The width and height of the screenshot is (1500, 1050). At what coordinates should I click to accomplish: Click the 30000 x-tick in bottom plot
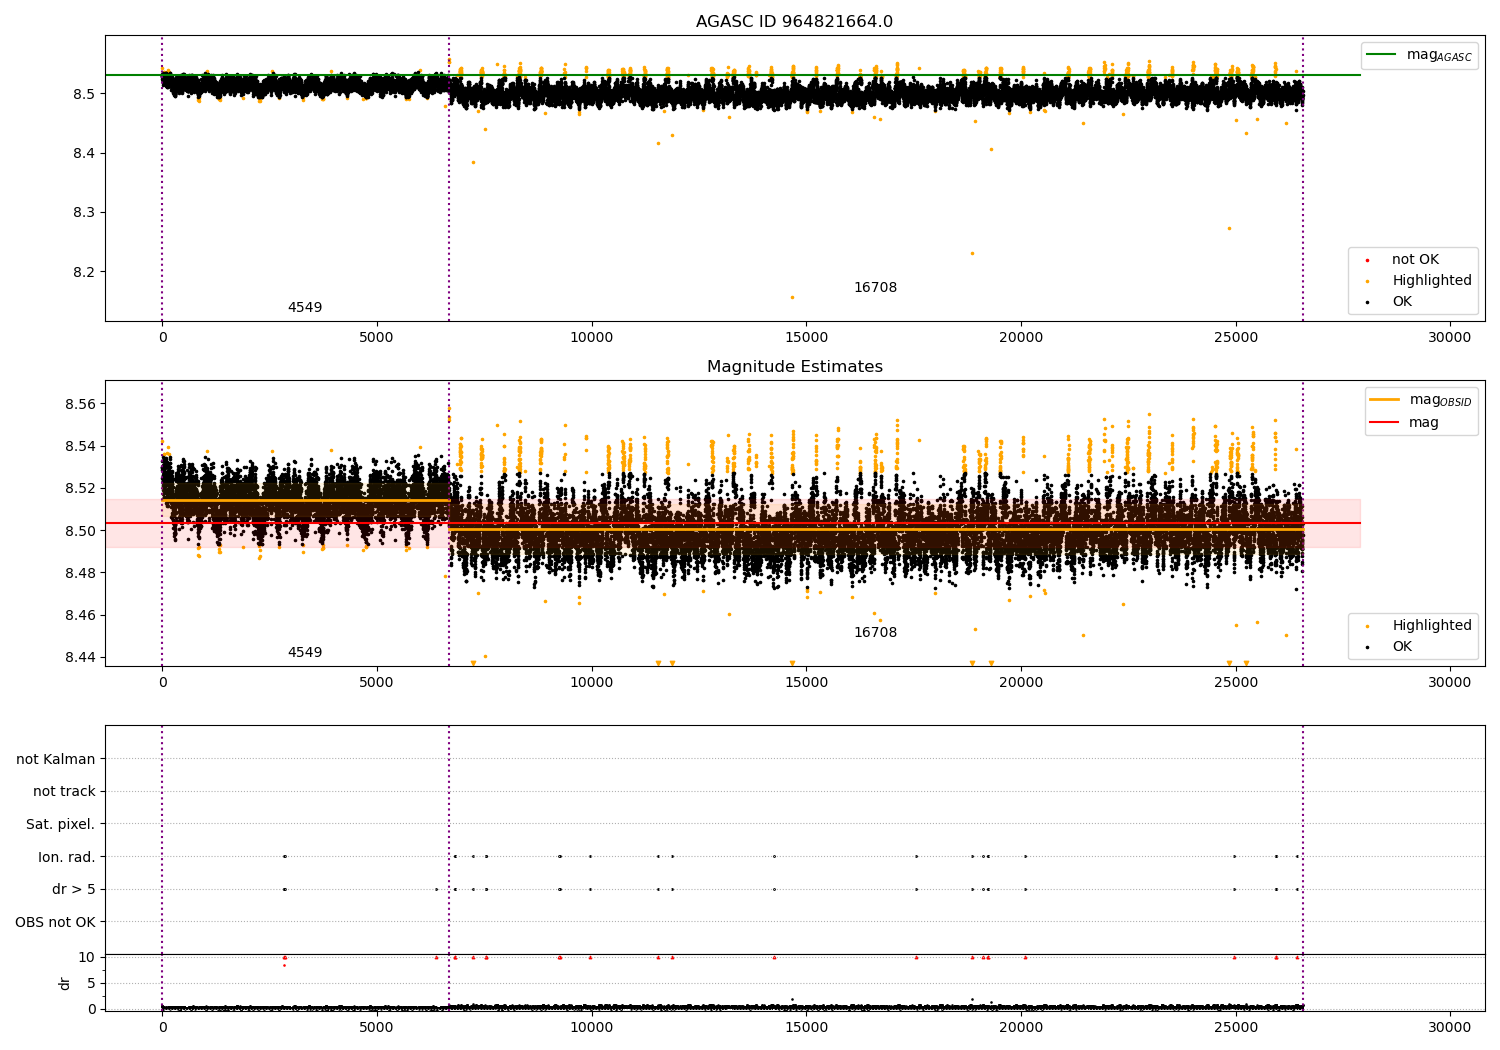pyautogui.click(x=1449, y=1027)
